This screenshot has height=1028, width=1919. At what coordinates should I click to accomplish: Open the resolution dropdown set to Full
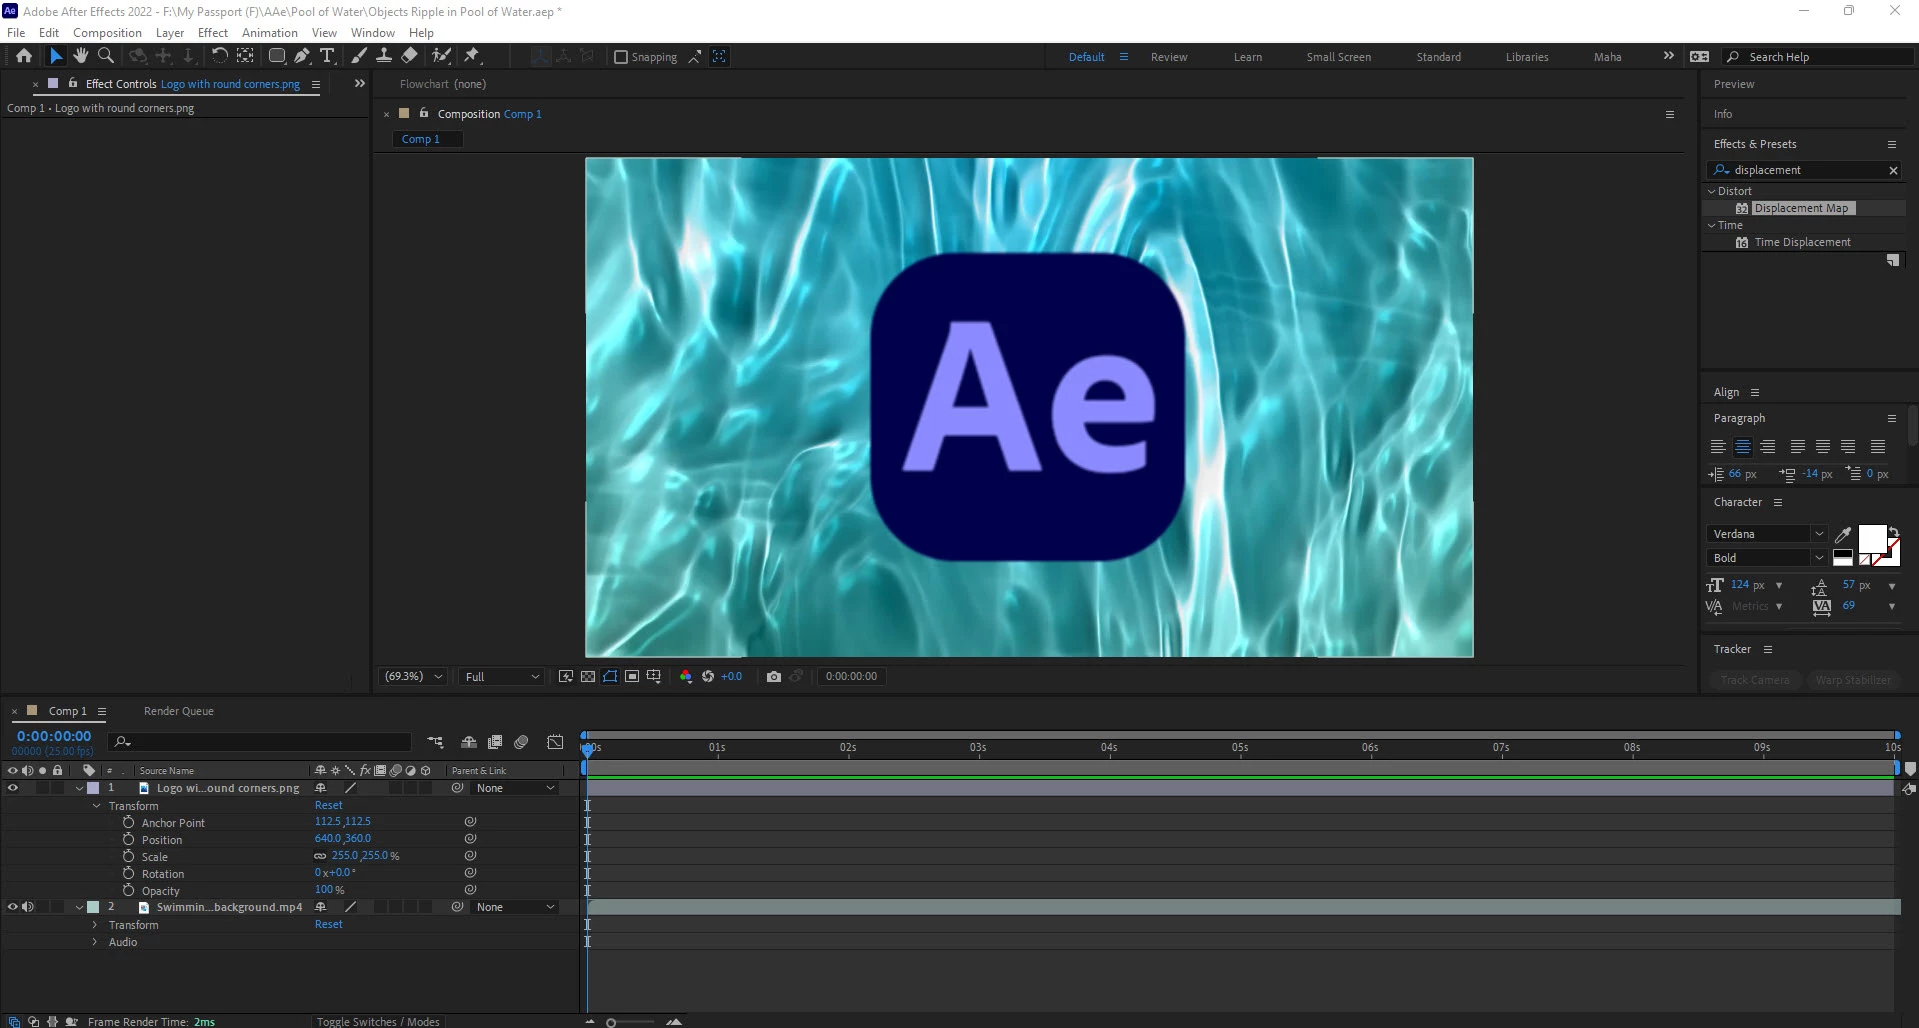(502, 677)
